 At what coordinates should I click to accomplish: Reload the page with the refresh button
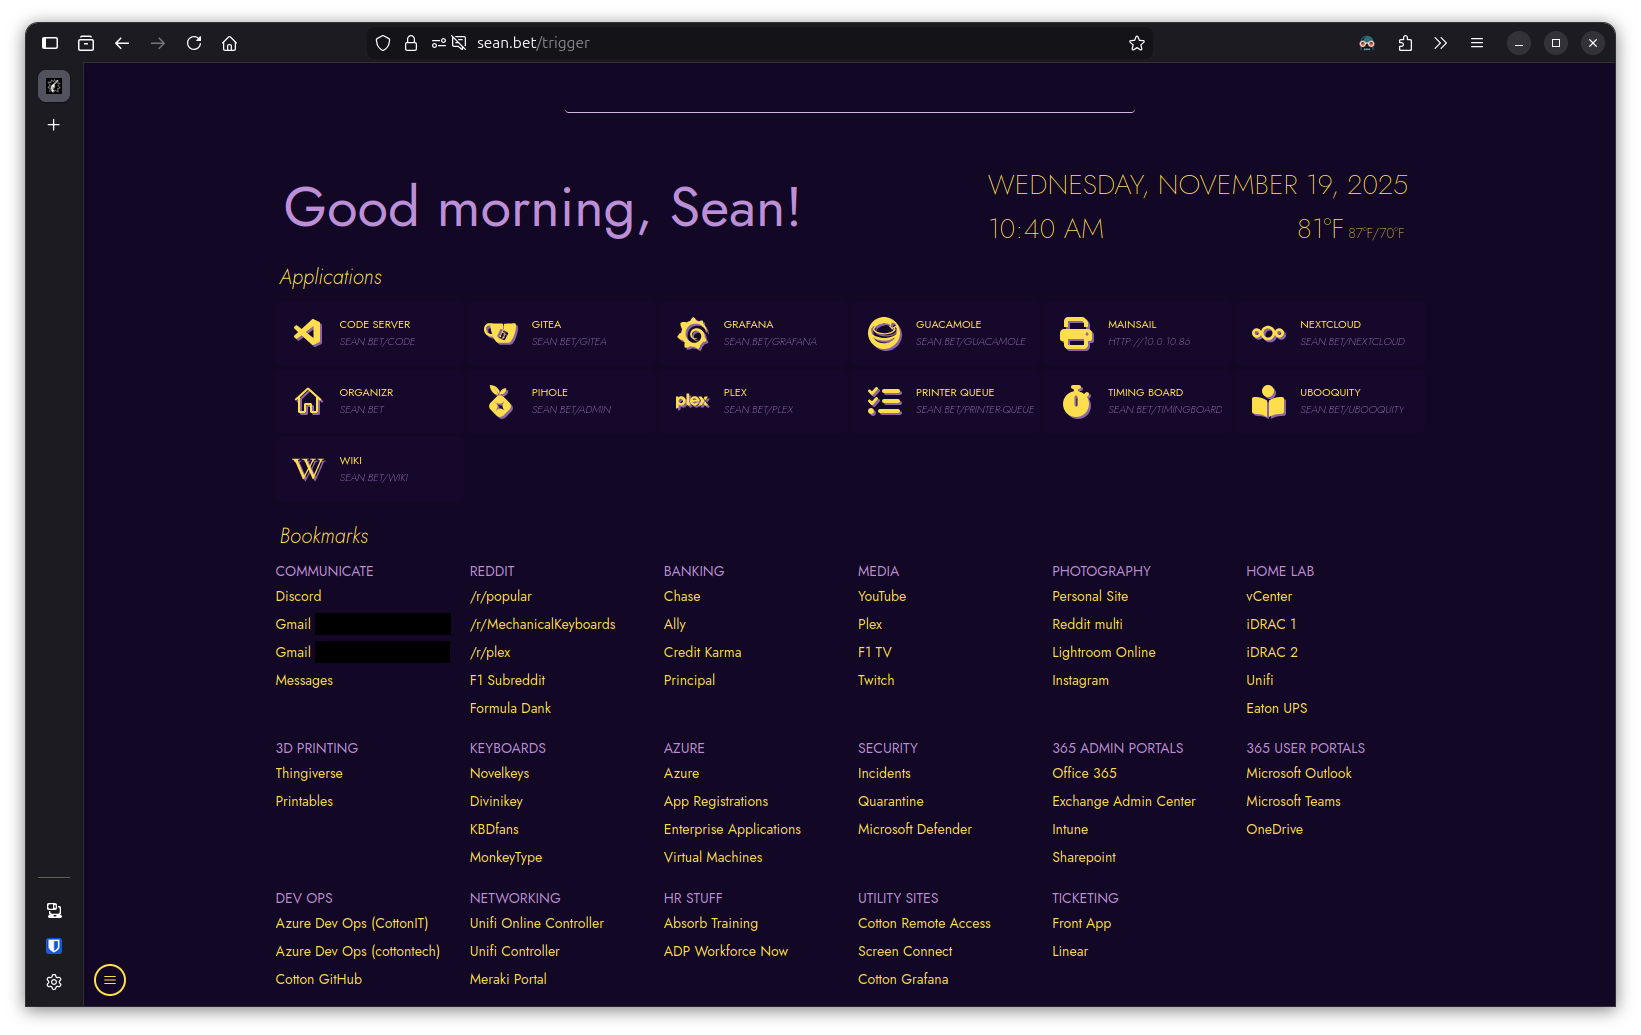point(194,43)
